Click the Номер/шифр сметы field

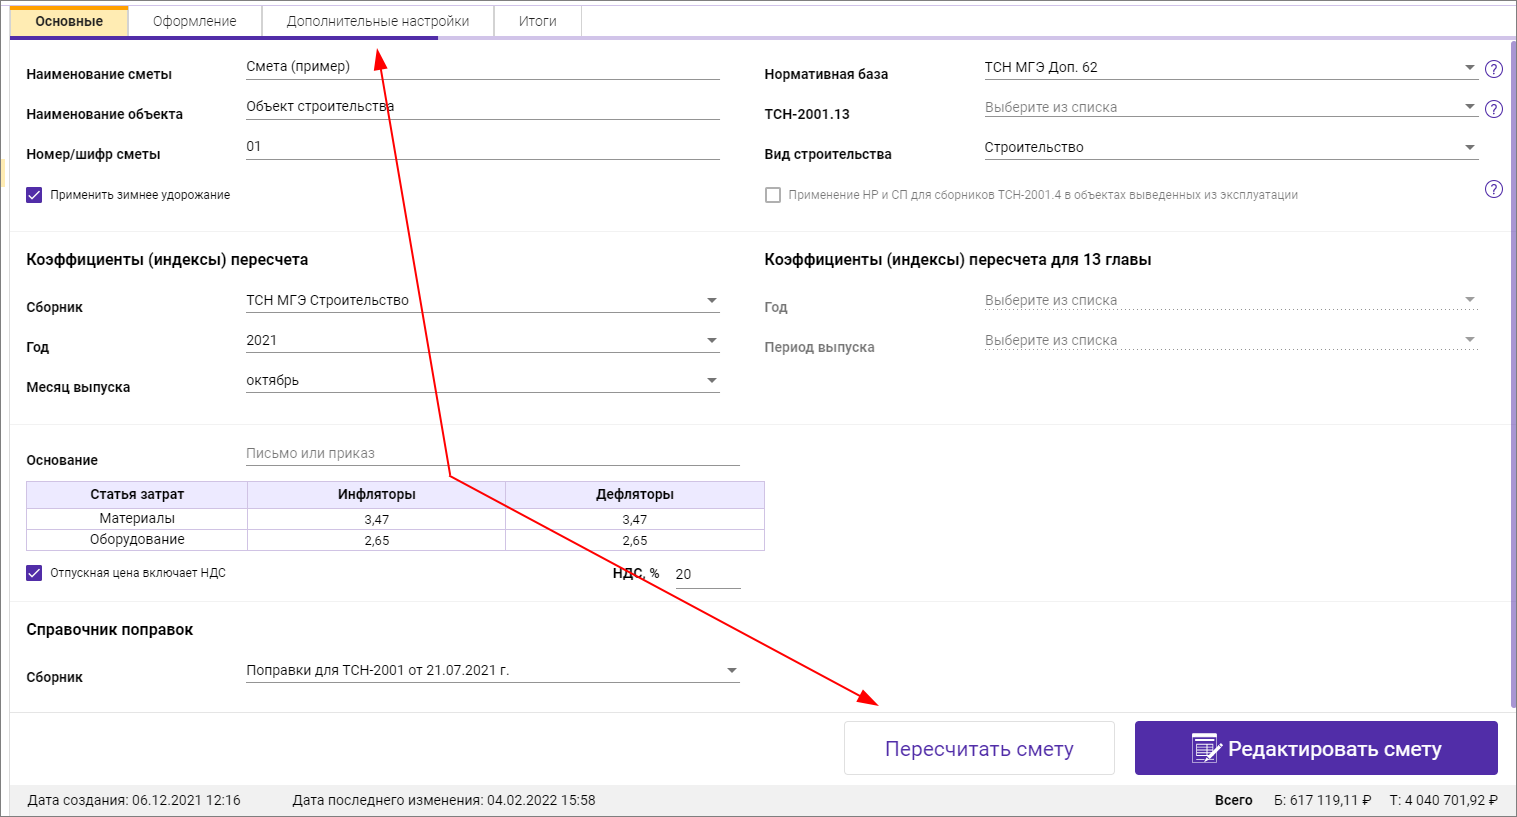(483, 147)
